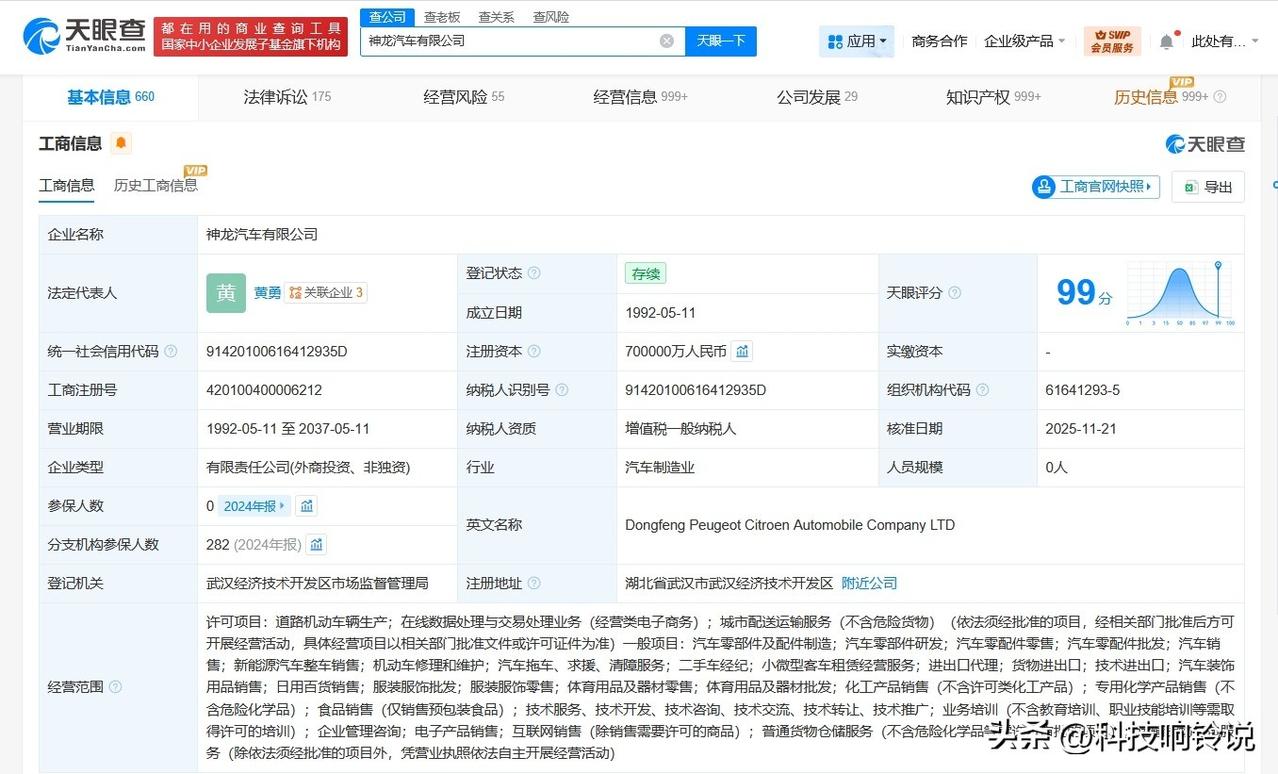Click the Excel icon in the 导出 button

coord(1190,187)
